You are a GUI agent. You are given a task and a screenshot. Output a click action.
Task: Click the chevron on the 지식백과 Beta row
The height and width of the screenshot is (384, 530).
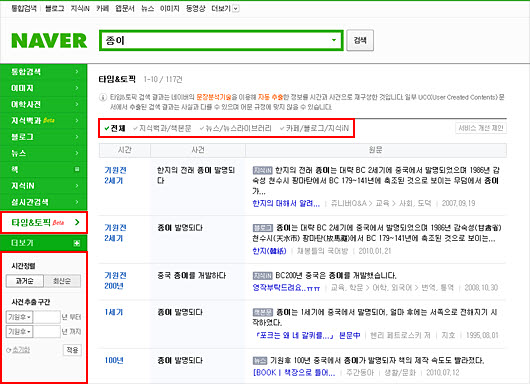(x=77, y=120)
